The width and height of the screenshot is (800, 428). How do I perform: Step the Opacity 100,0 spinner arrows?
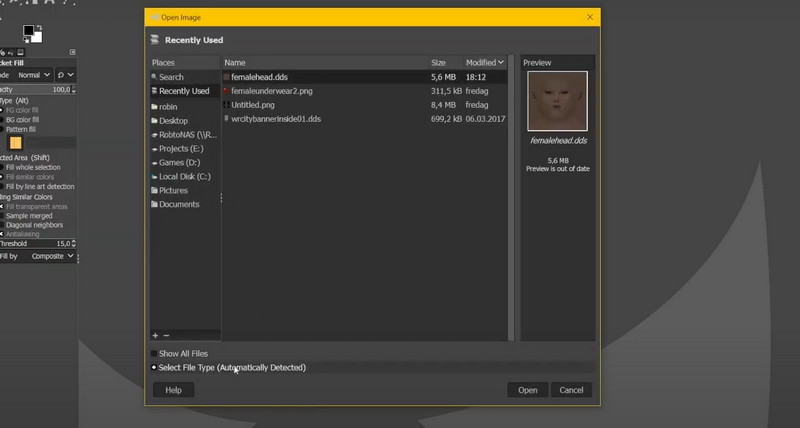73,89
